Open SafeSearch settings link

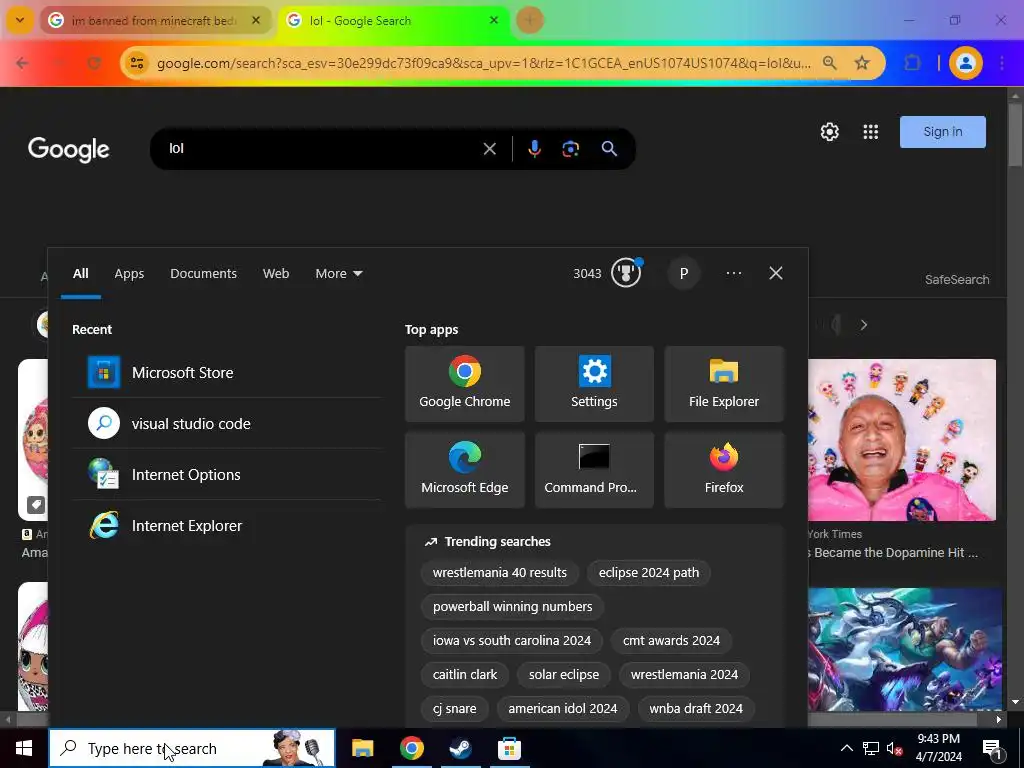[957, 280]
